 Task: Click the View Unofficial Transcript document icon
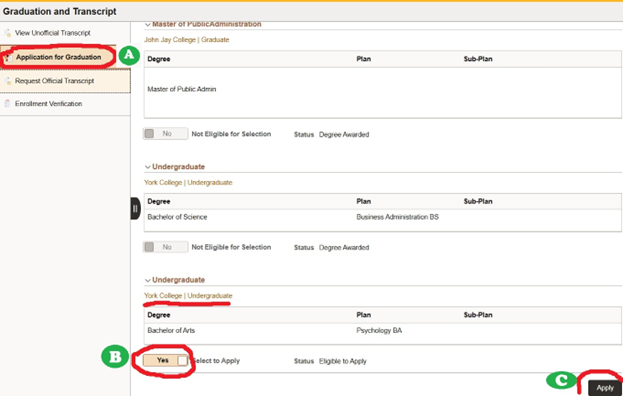click(x=8, y=33)
